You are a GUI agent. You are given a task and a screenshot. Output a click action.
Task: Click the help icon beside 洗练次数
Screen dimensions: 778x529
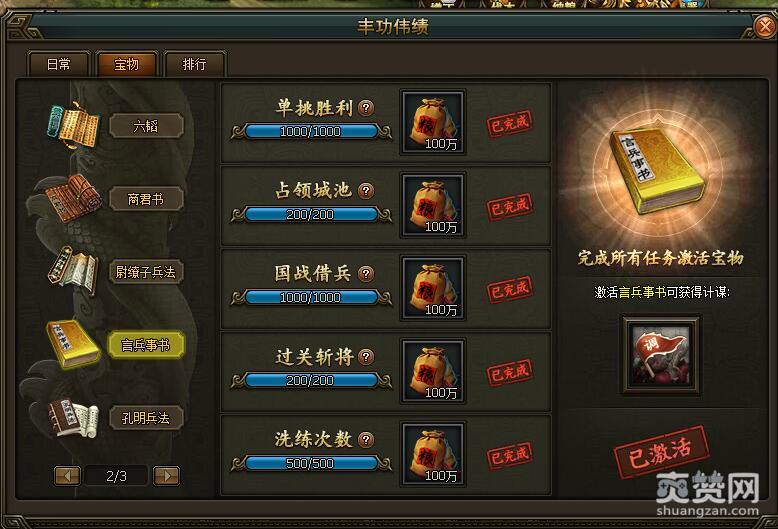pos(366,439)
